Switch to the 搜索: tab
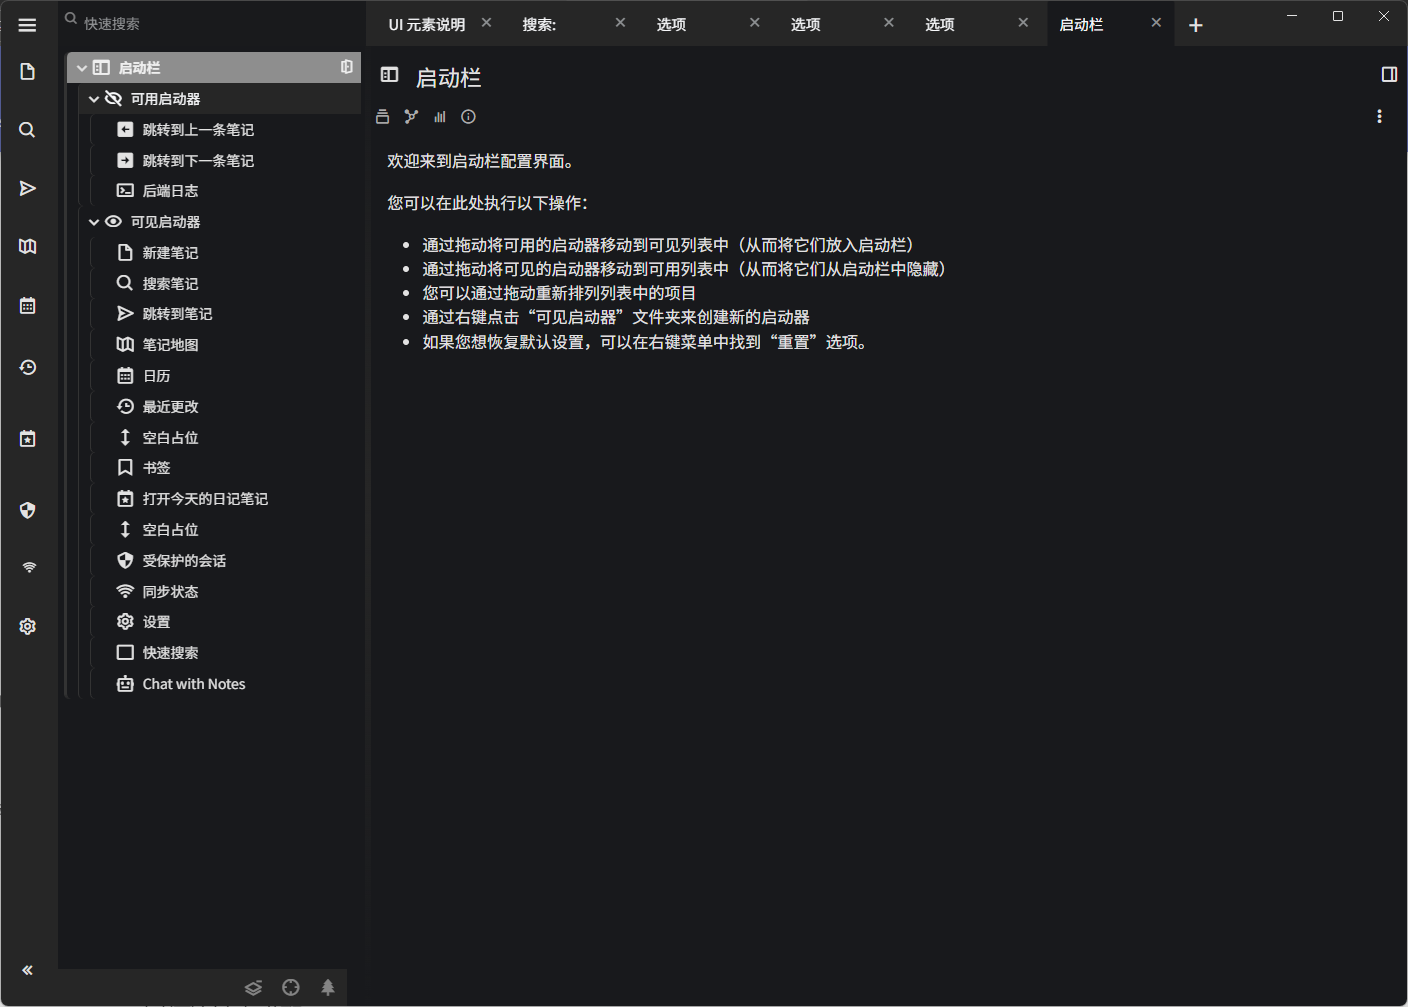 pos(540,25)
